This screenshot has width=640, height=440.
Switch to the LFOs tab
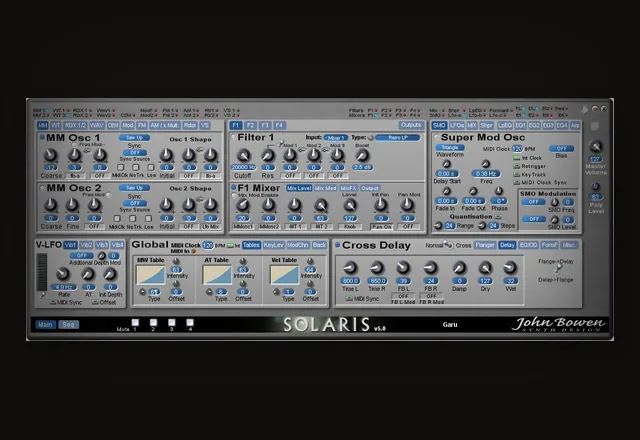point(457,125)
